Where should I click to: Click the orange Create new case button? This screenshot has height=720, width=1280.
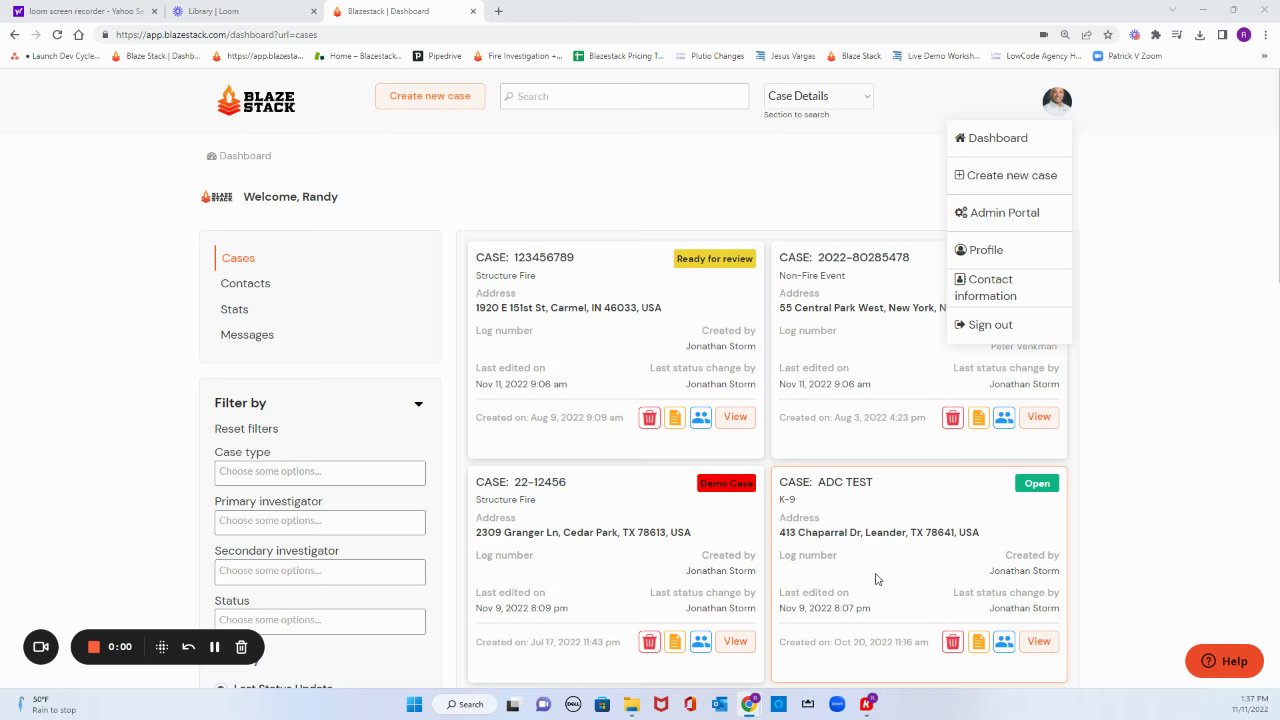430,96
